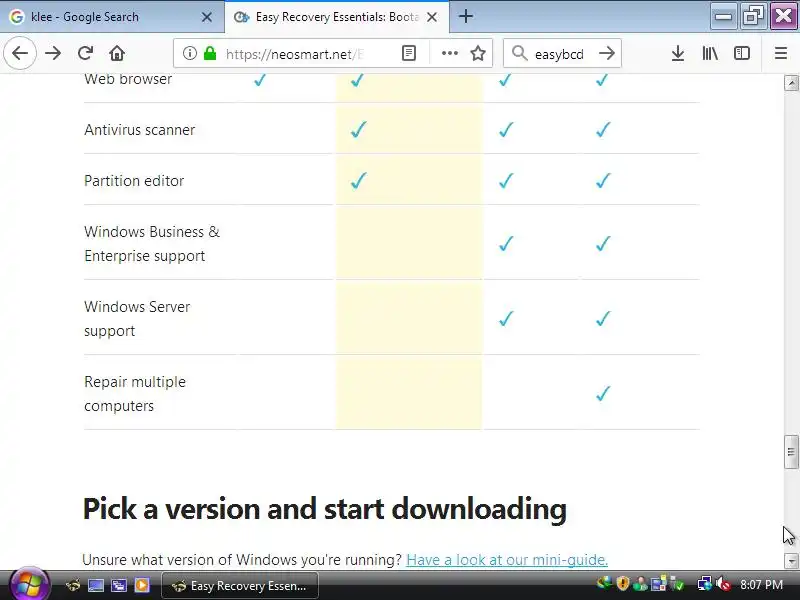Screen dimensions: 800x600
Task: Close the Easy Recovery Essentials tab
Action: click(x=432, y=17)
